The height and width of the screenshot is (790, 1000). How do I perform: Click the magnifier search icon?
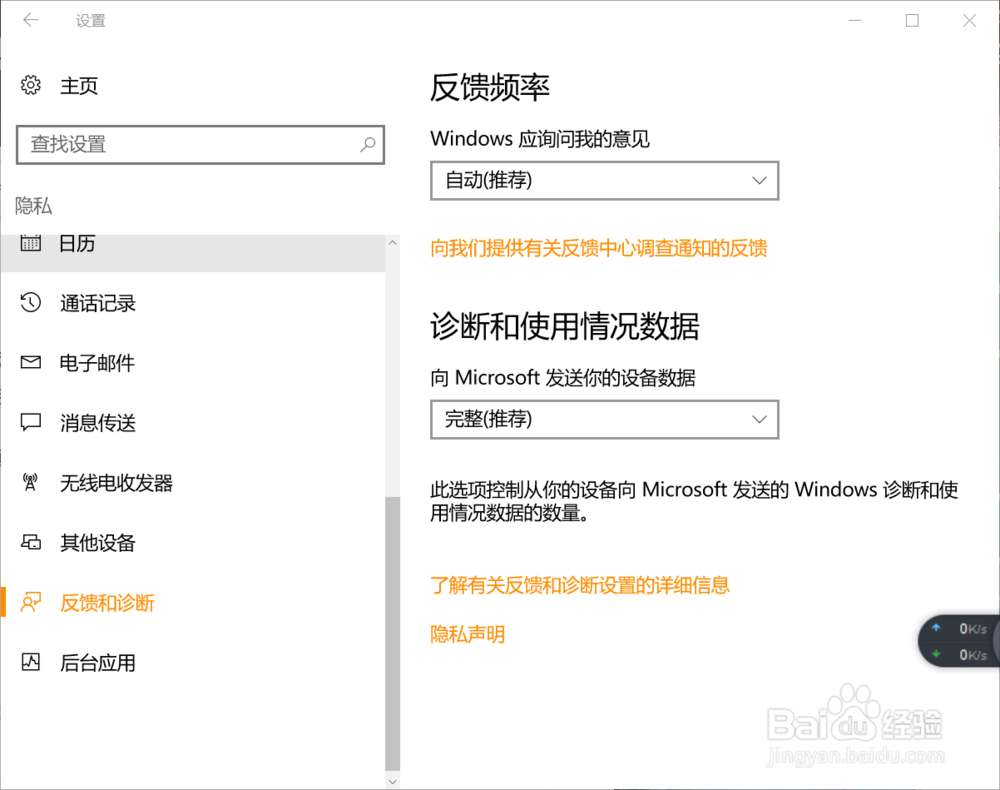point(367,145)
